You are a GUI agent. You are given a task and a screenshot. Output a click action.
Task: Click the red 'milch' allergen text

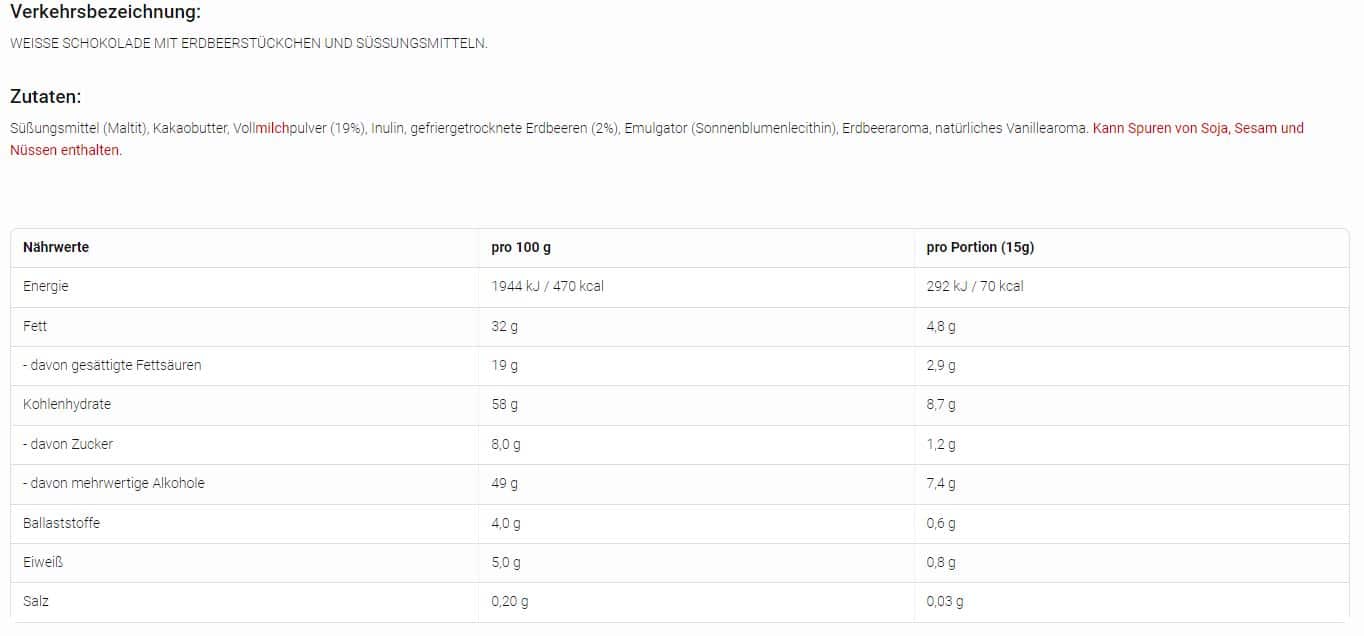[x=273, y=128]
